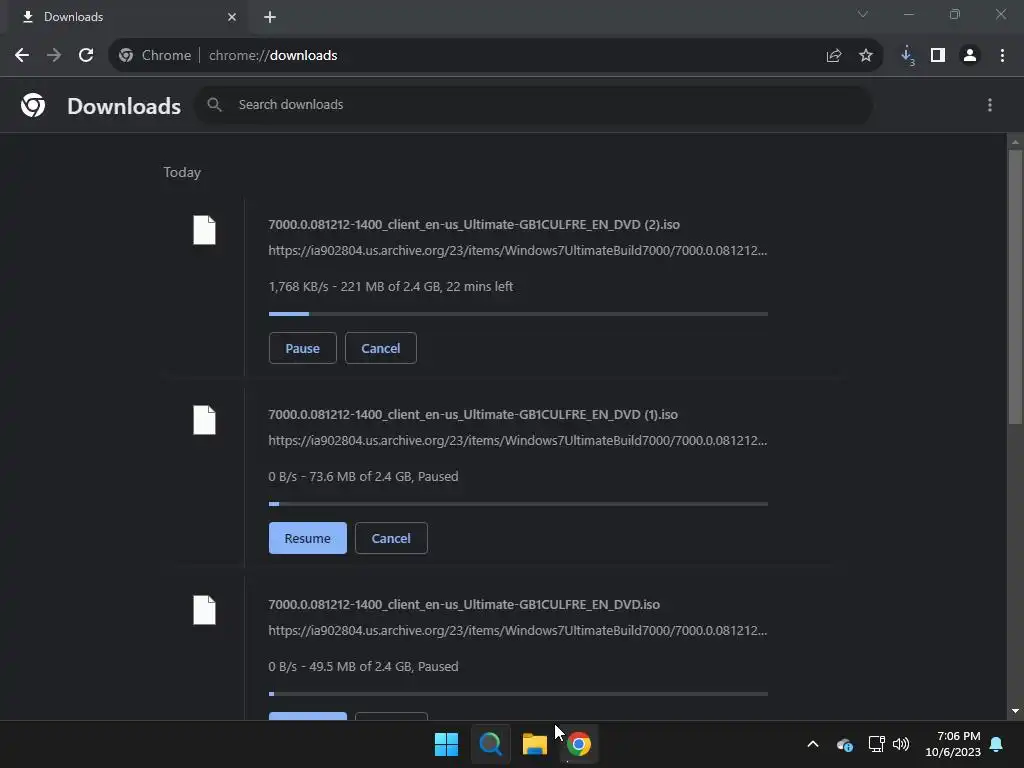The height and width of the screenshot is (768, 1024).
Task: Click file icon of DVD (1).iso
Action: (204, 420)
